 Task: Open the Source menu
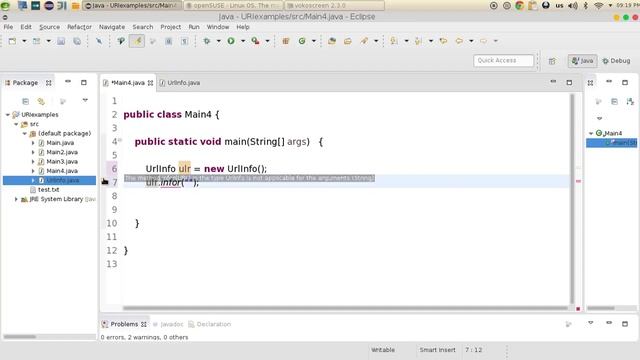[x=49, y=27]
